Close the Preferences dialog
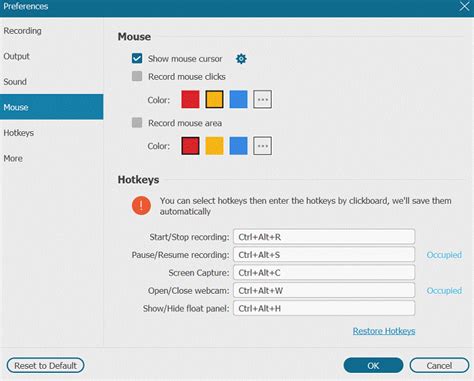The width and height of the screenshot is (474, 381). pyautogui.click(x=464, y=6)
